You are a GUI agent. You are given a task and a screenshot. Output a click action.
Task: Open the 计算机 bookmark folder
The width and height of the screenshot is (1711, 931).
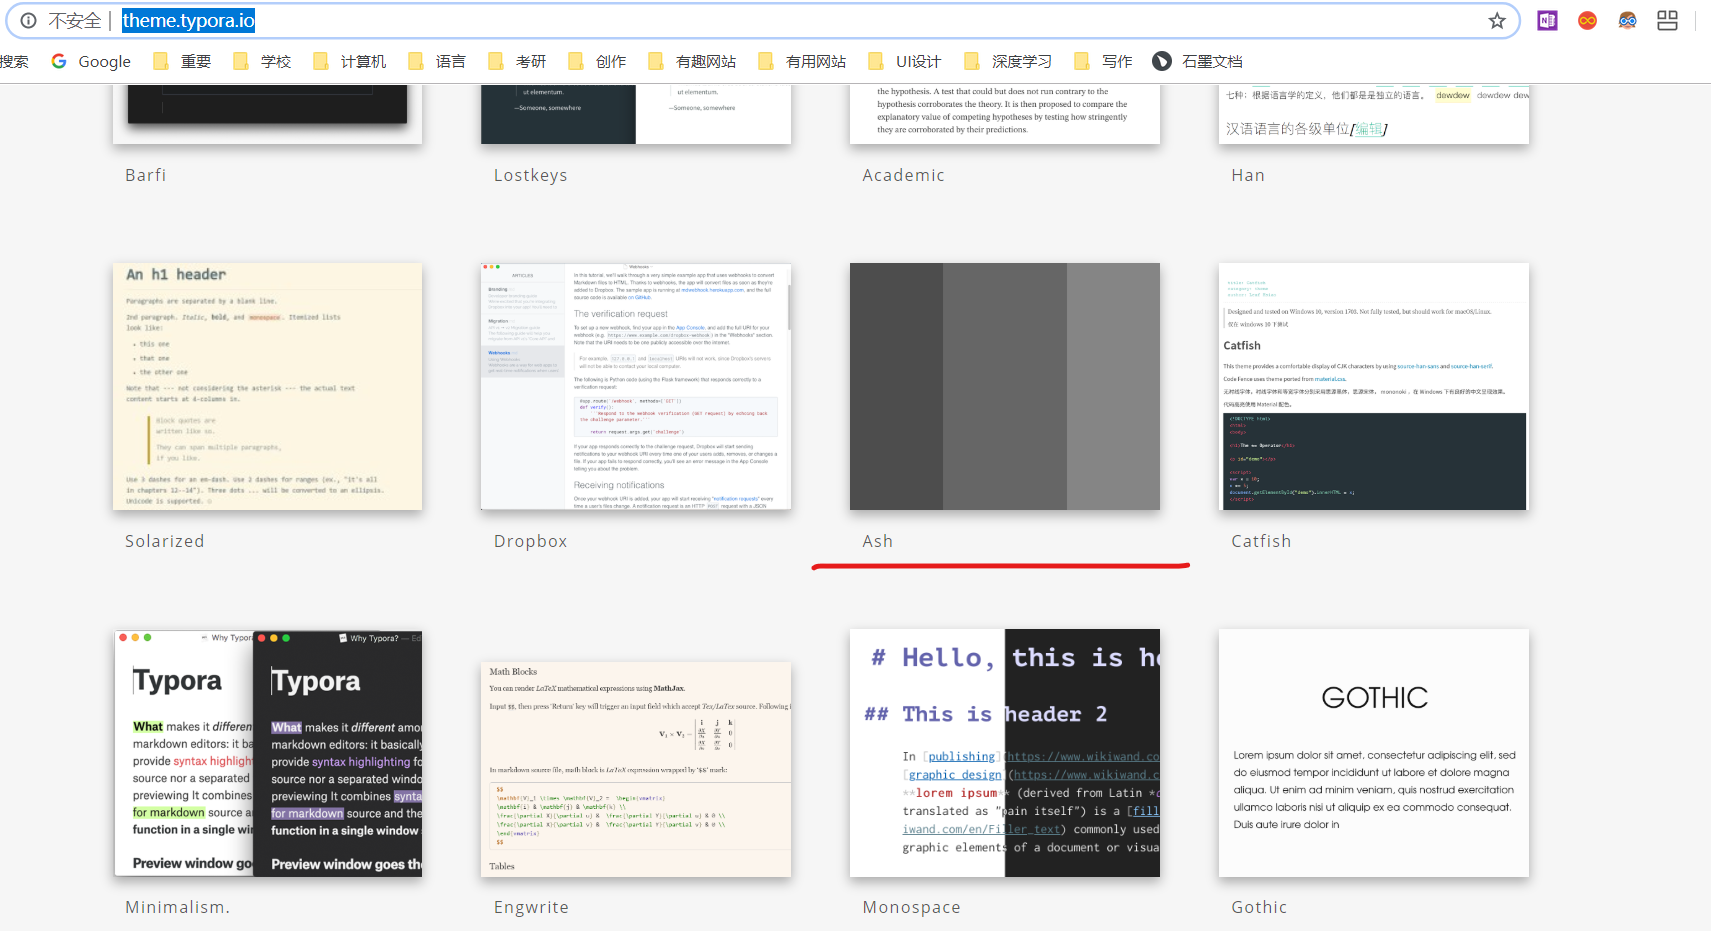coord(363,61)
